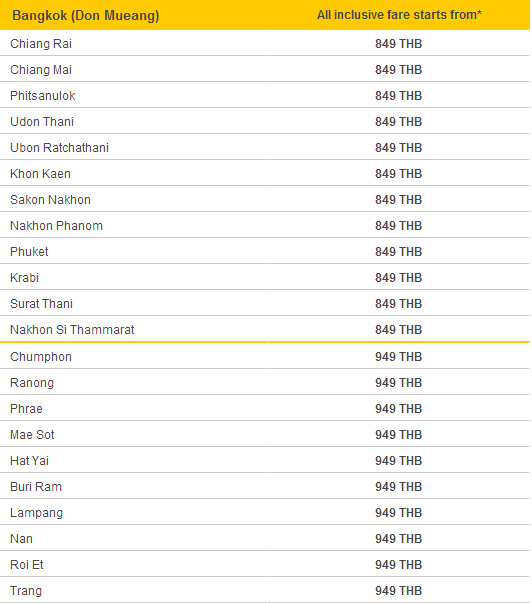
Task: Click the All inclusive fare column header
Action: 399,15
